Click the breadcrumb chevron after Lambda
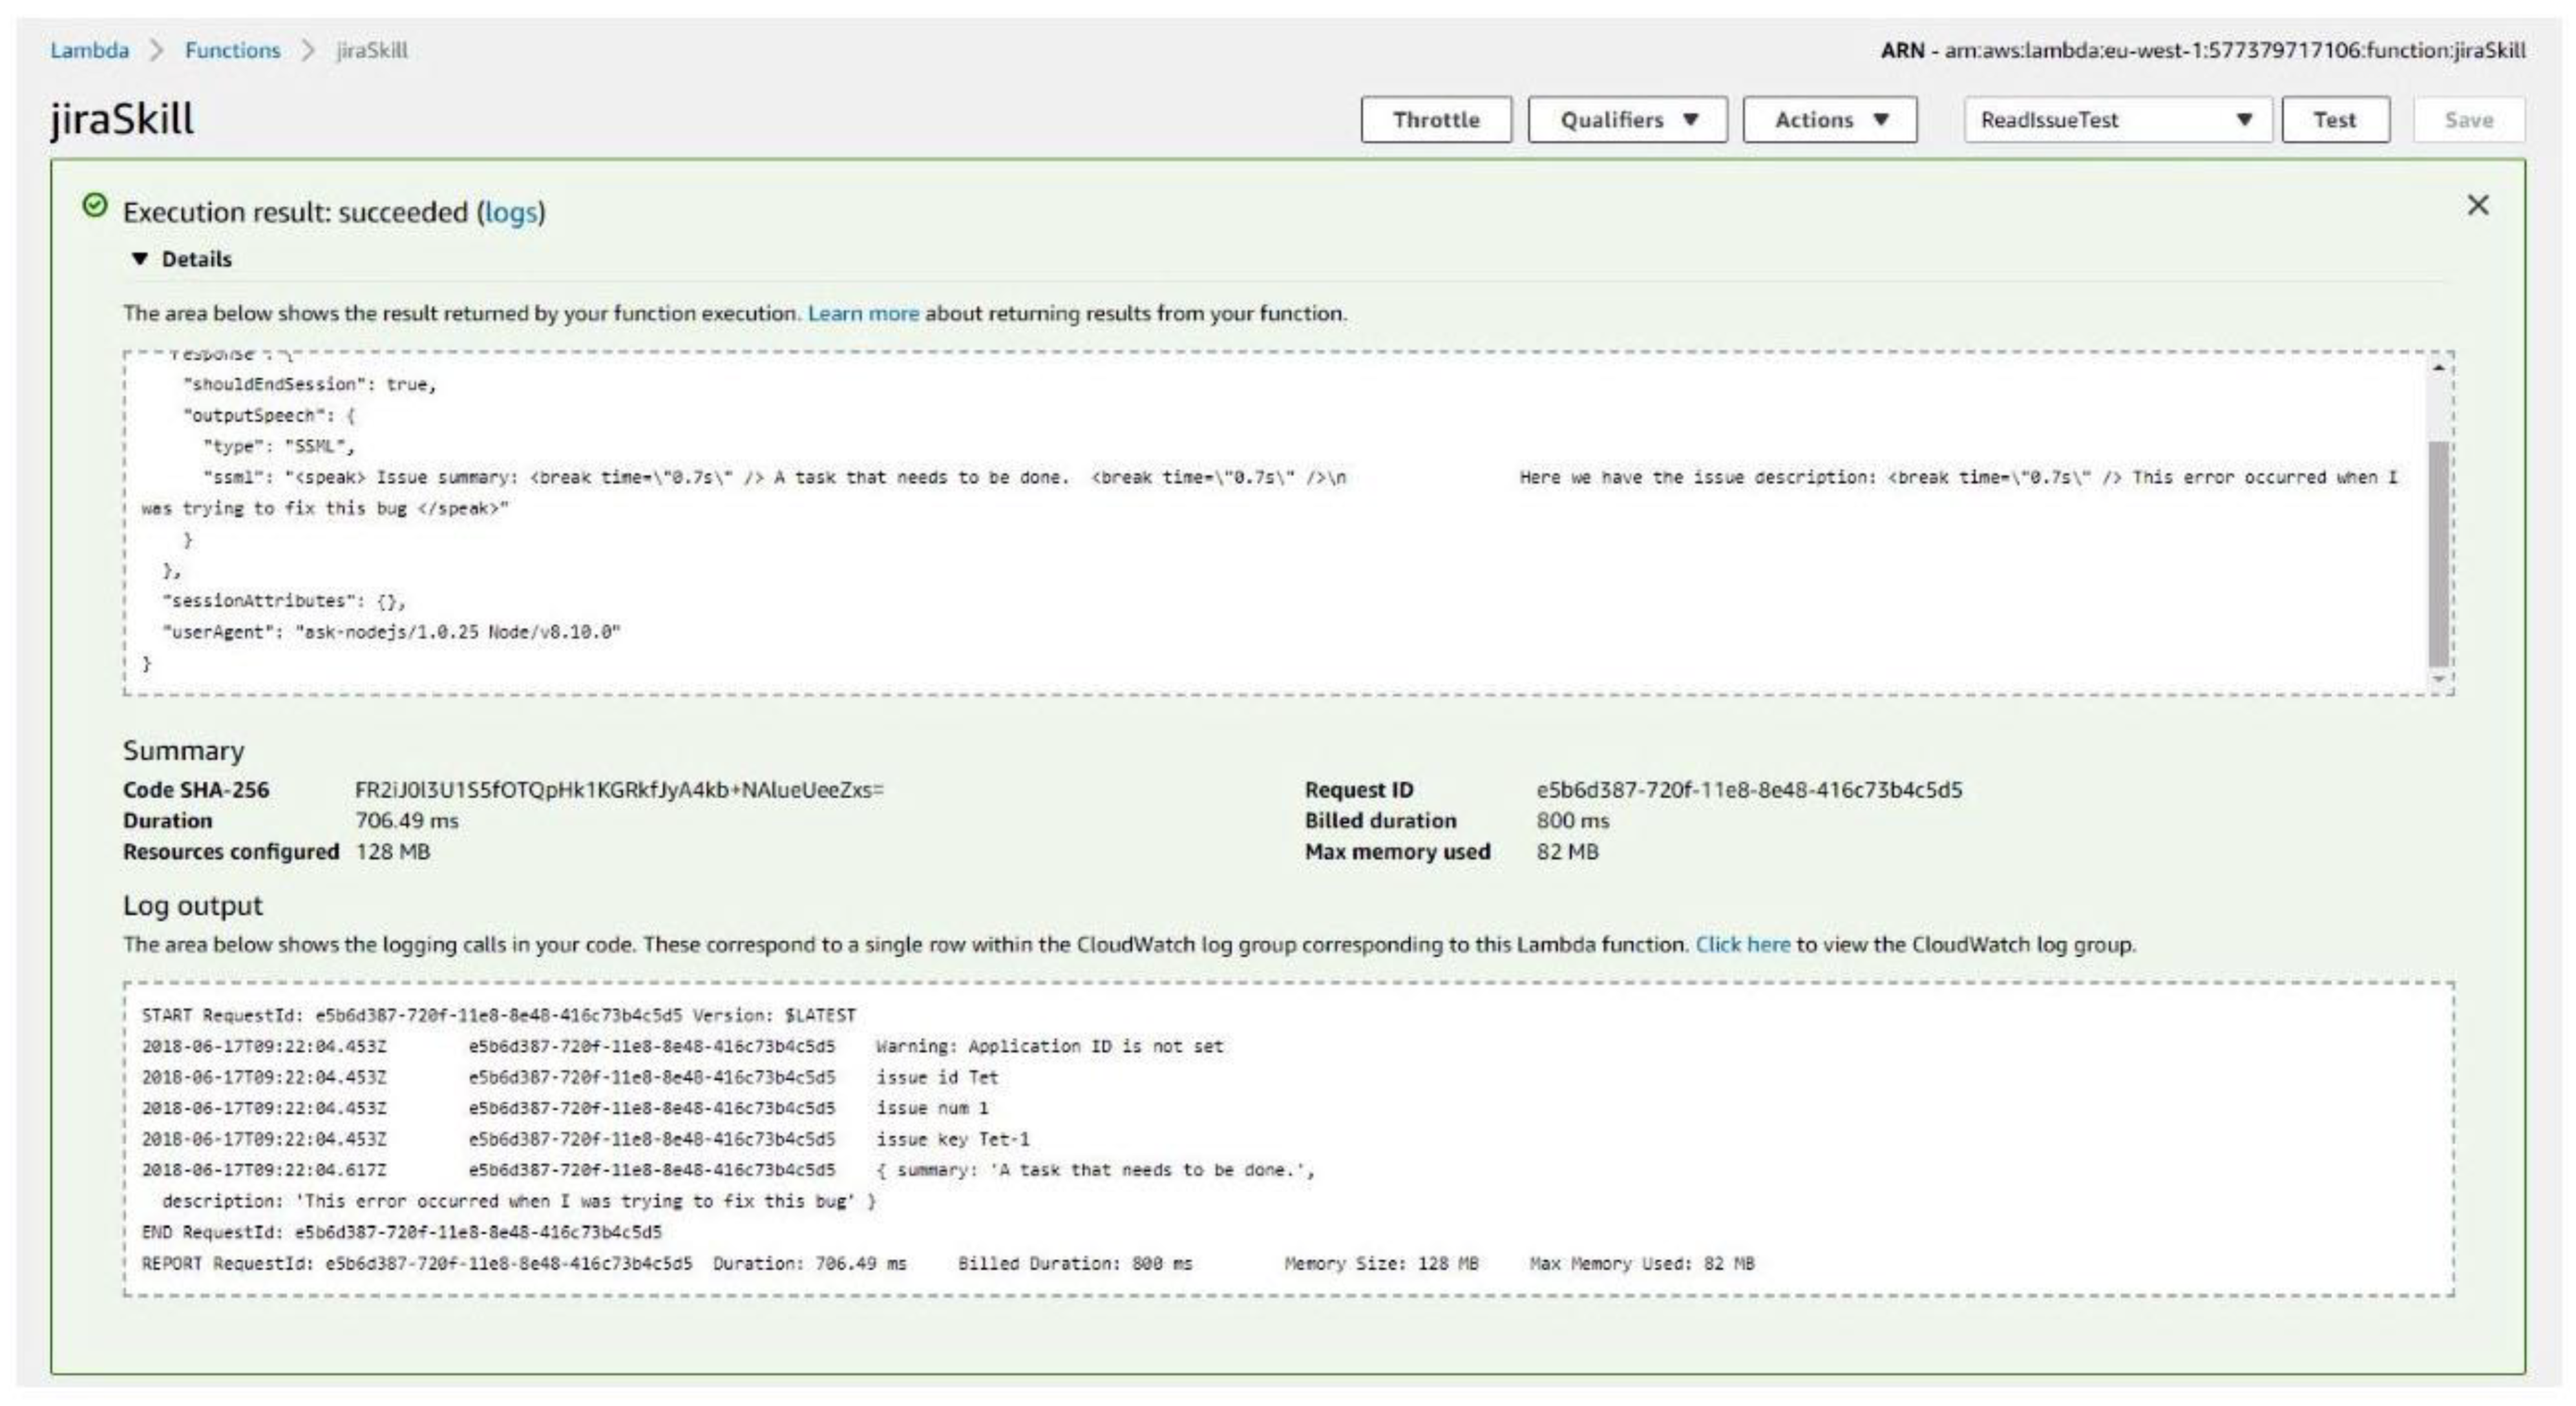Screen dimensions: 2576x1406 [x=156, y=50]
